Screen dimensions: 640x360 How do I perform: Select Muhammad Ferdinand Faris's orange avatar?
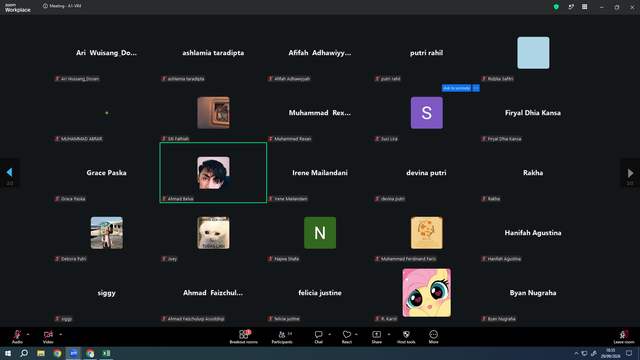(427, 233)
